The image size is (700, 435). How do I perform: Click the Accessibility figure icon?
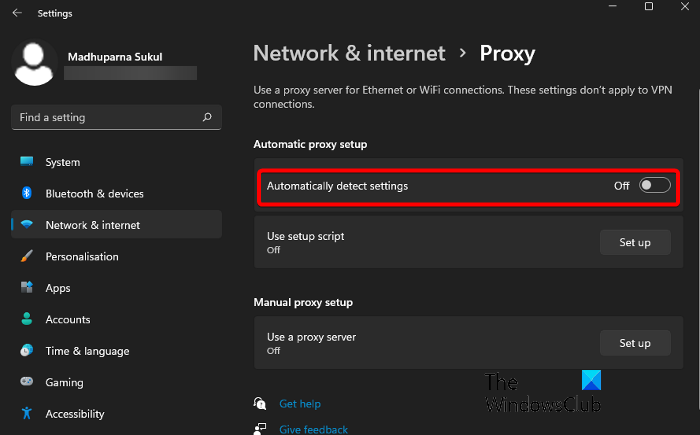pos(27,414)
